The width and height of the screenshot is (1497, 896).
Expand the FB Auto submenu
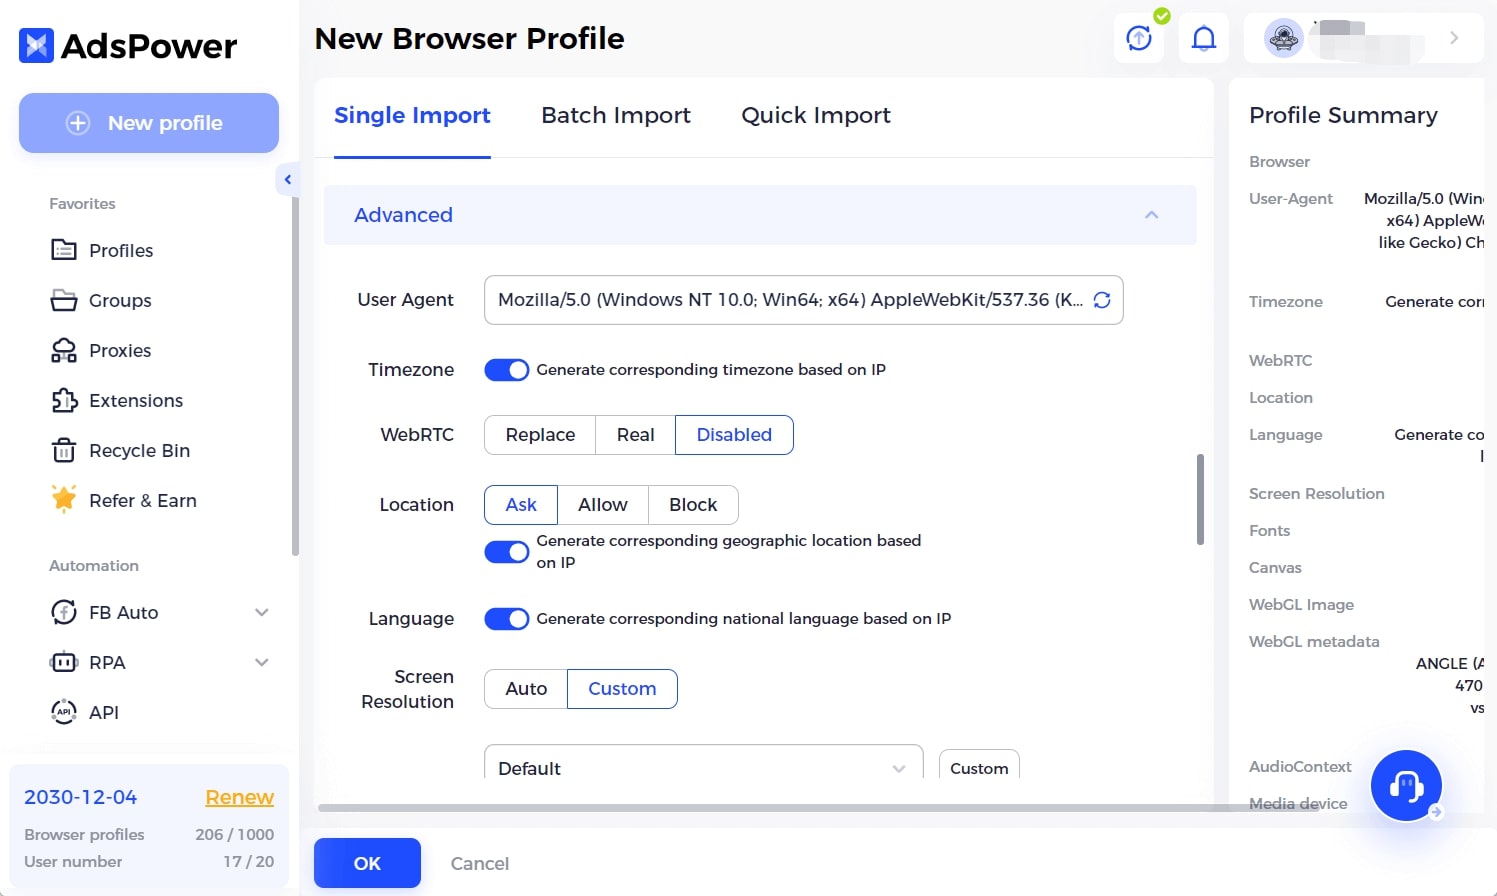[x=262, y=612]
